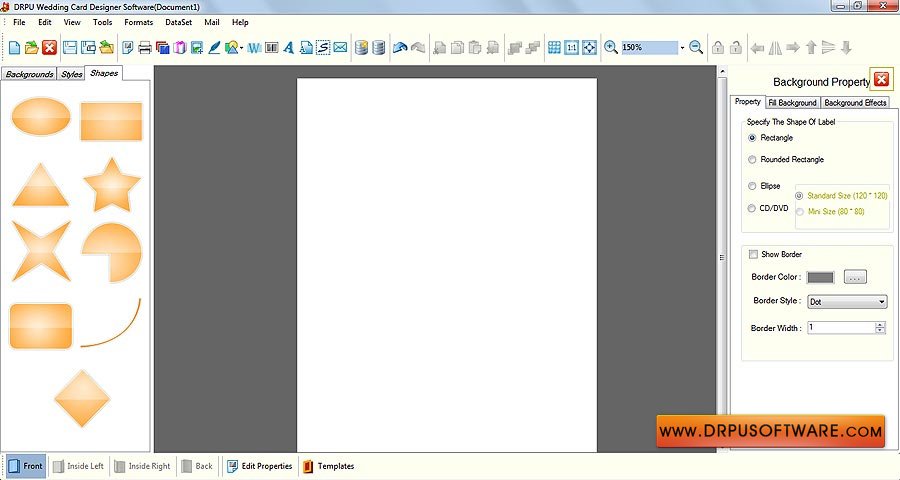The height and width of the screenshot is (480, 900).
Task: Open Edit Properties
Action: (259, 466)
